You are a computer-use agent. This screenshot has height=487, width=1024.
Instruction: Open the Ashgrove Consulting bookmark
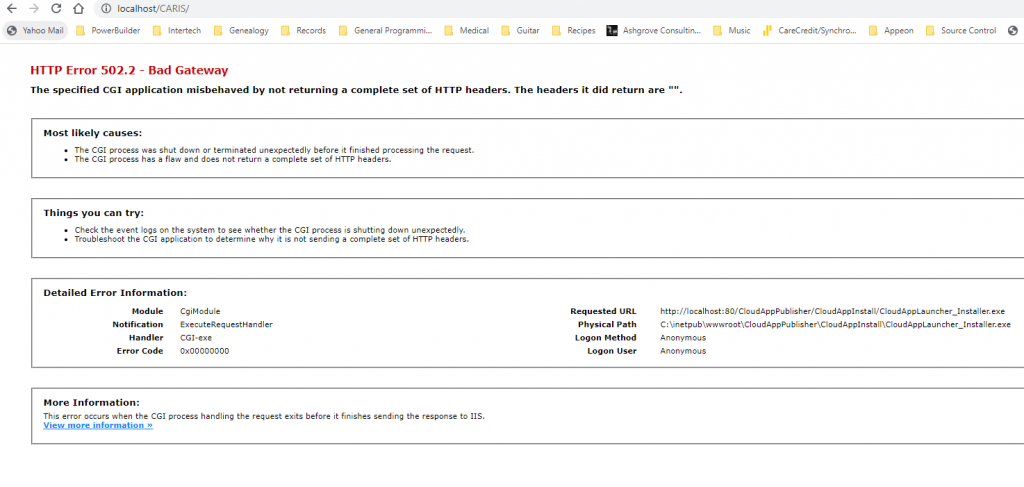[x=653, y=30]
